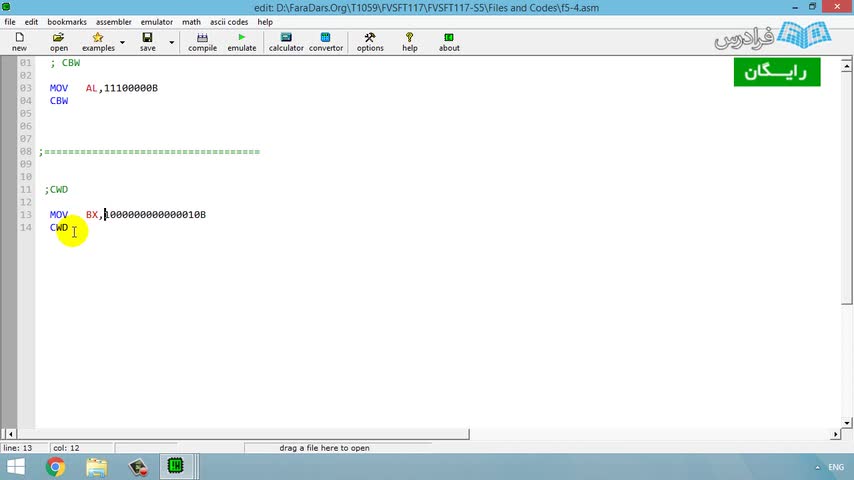
Task: Open the edit menu
Action: tap(31, 22)
